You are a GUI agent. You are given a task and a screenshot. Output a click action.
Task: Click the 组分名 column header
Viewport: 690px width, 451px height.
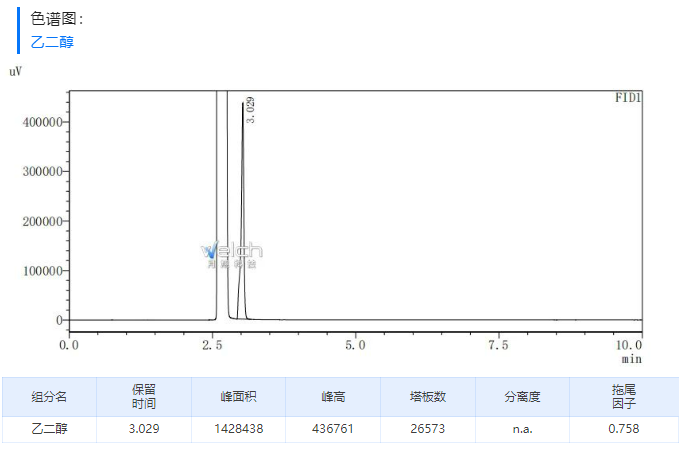click(x=49, y=397)
